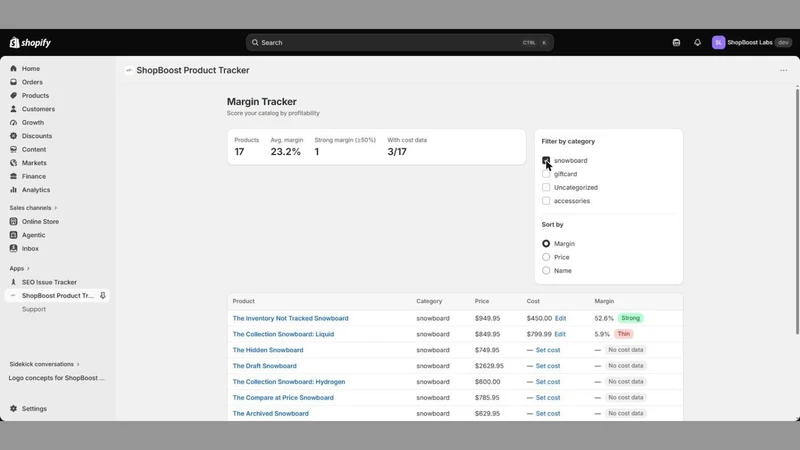This screenshot has height=450, width=800.
Task: Go to Customers in the sidebar
Action: coord(38,109)
